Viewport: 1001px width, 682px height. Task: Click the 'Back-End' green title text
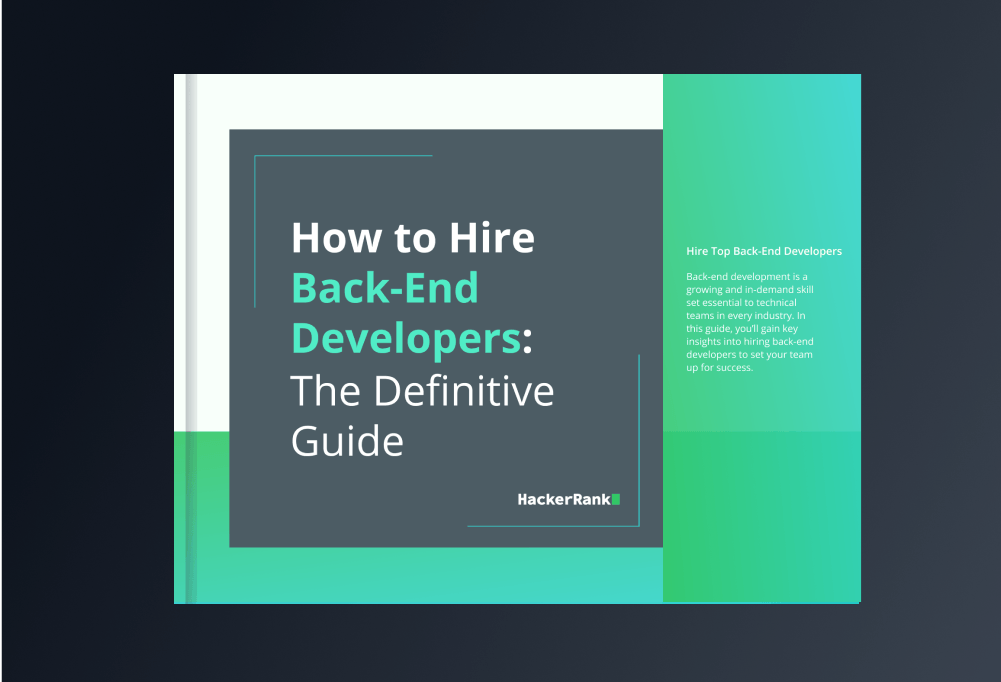(385, 288)
